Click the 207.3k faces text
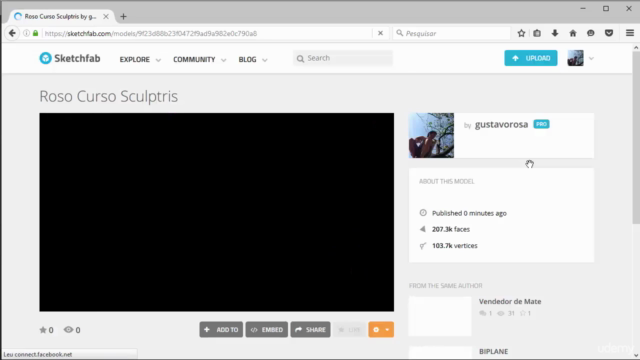Screen dimensions: 640x360 [451, 229]
